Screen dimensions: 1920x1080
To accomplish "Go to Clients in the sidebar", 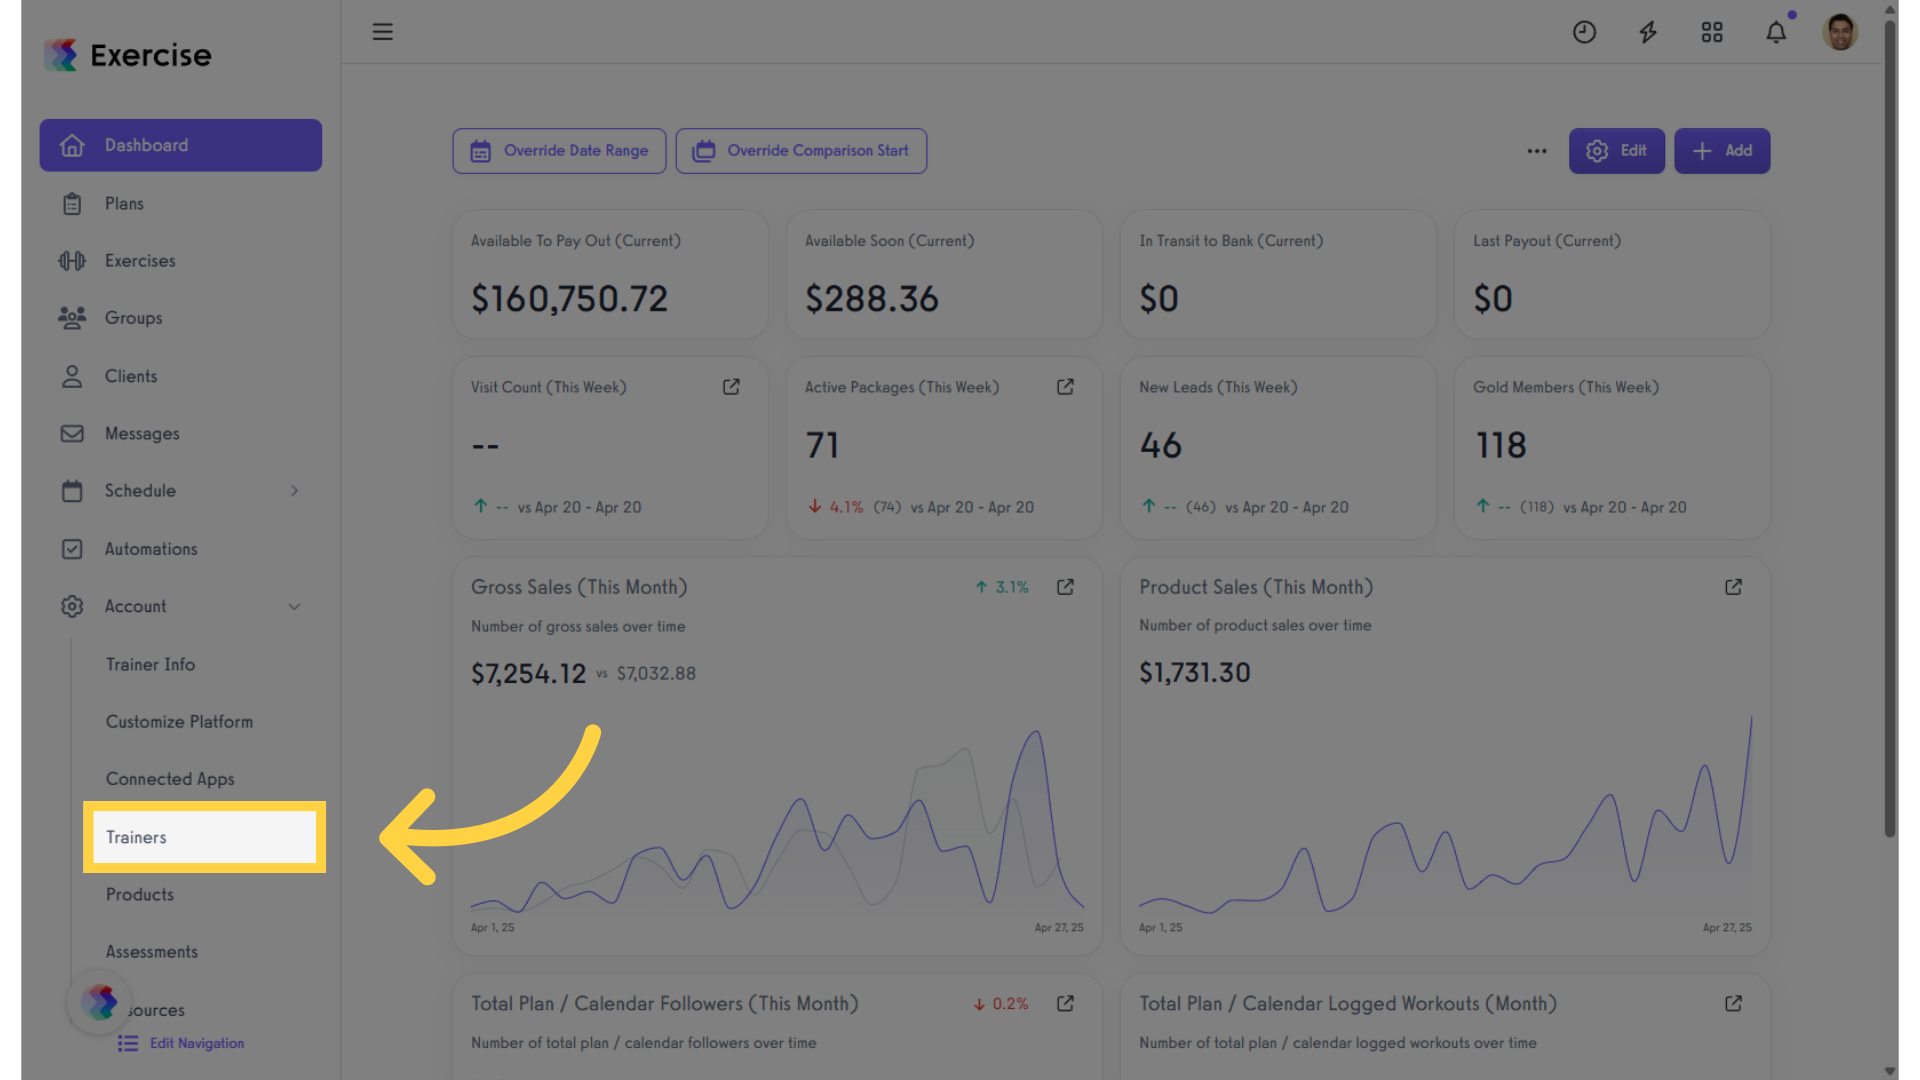I will click(131, 376).
